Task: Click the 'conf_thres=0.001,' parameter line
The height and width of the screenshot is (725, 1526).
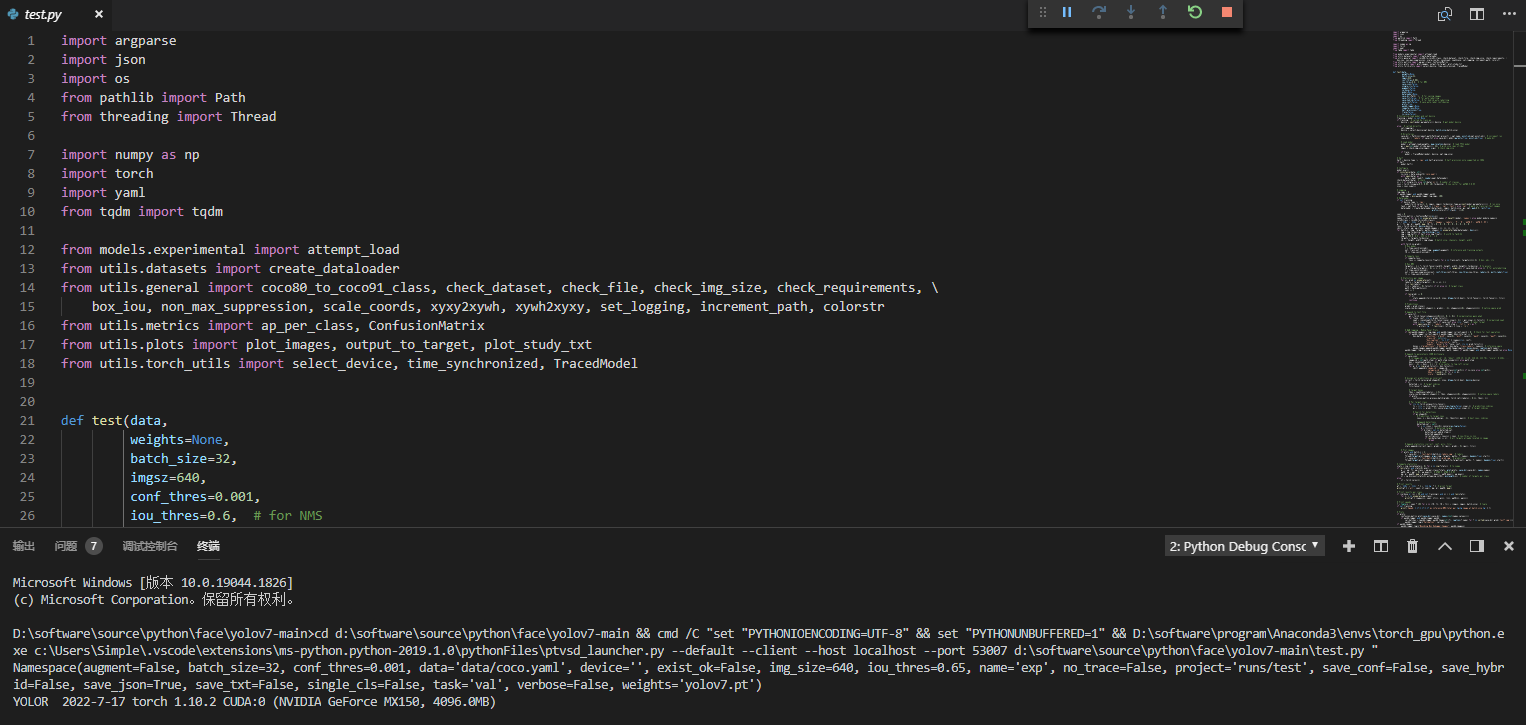Action: (x=195, y=496)
